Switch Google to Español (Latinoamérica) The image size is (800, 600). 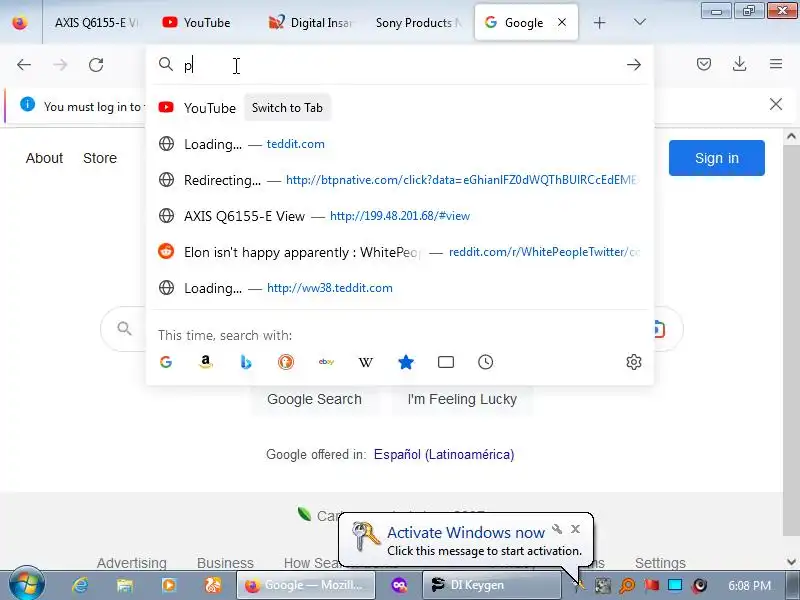coord(444,455)
